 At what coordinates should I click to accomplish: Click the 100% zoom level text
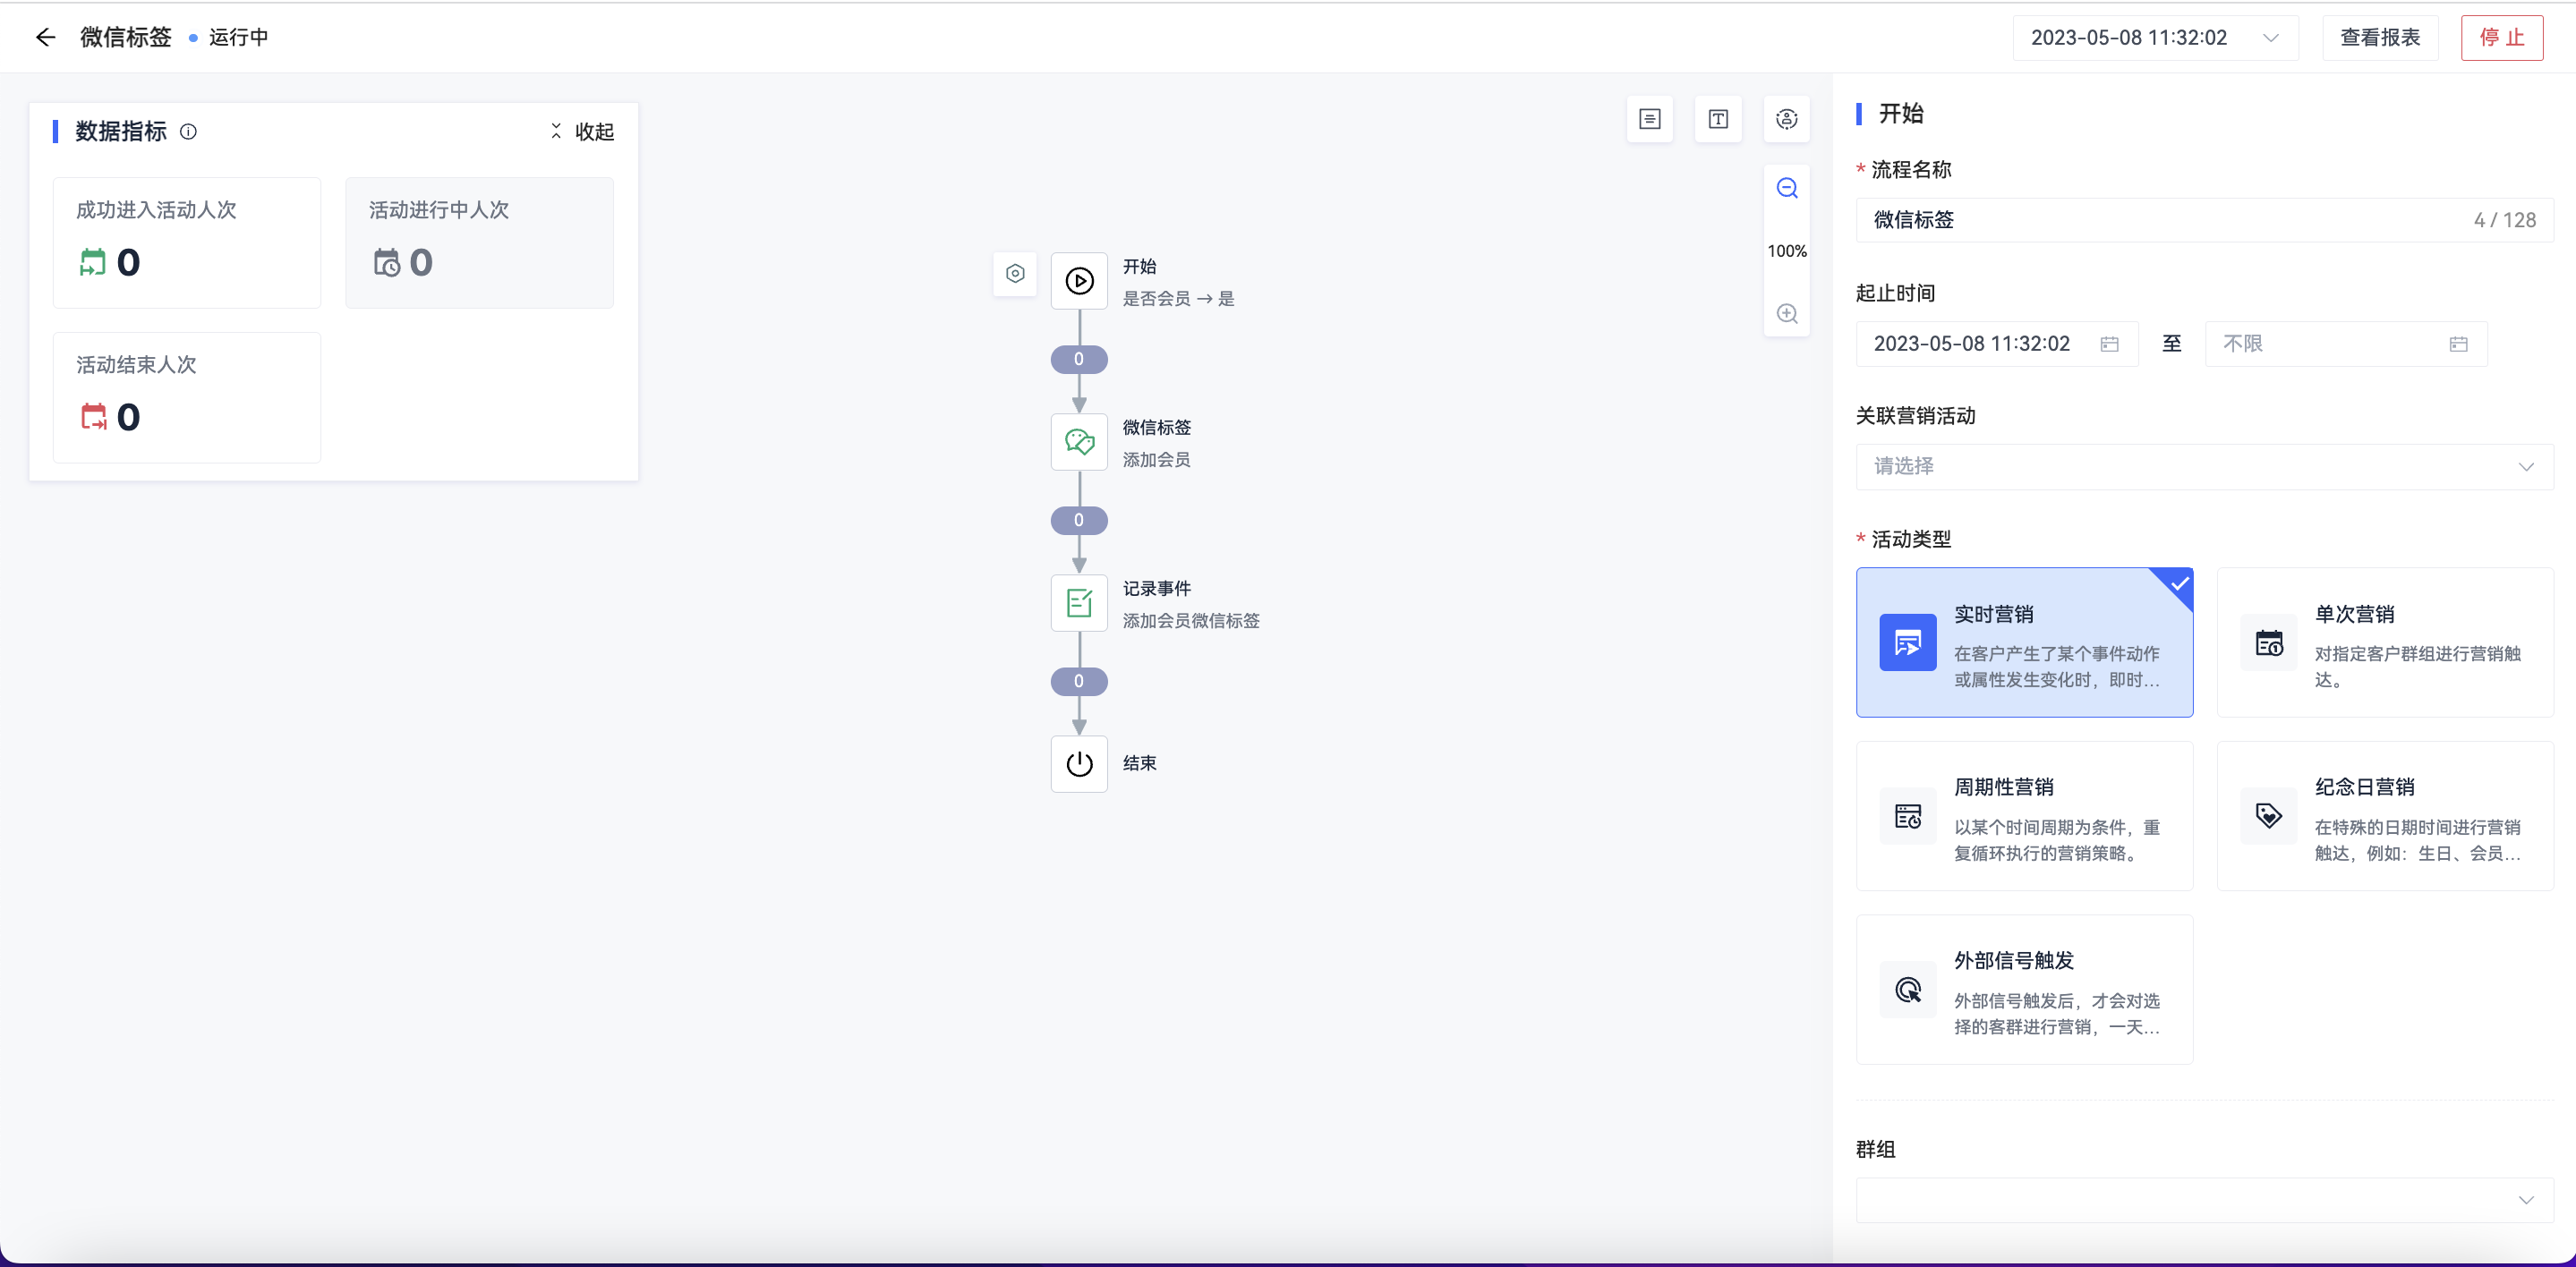coord(1787,251)
